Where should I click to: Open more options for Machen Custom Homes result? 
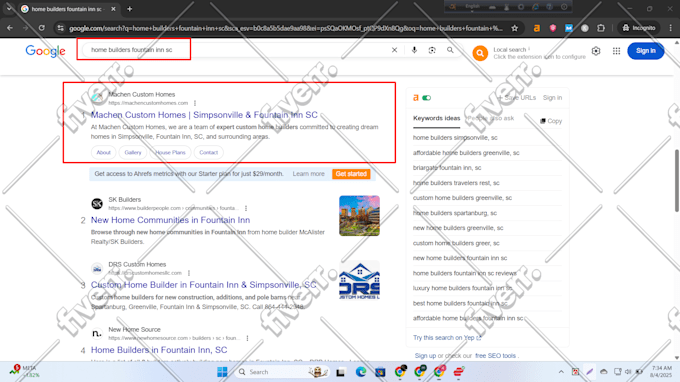(195, 103)
